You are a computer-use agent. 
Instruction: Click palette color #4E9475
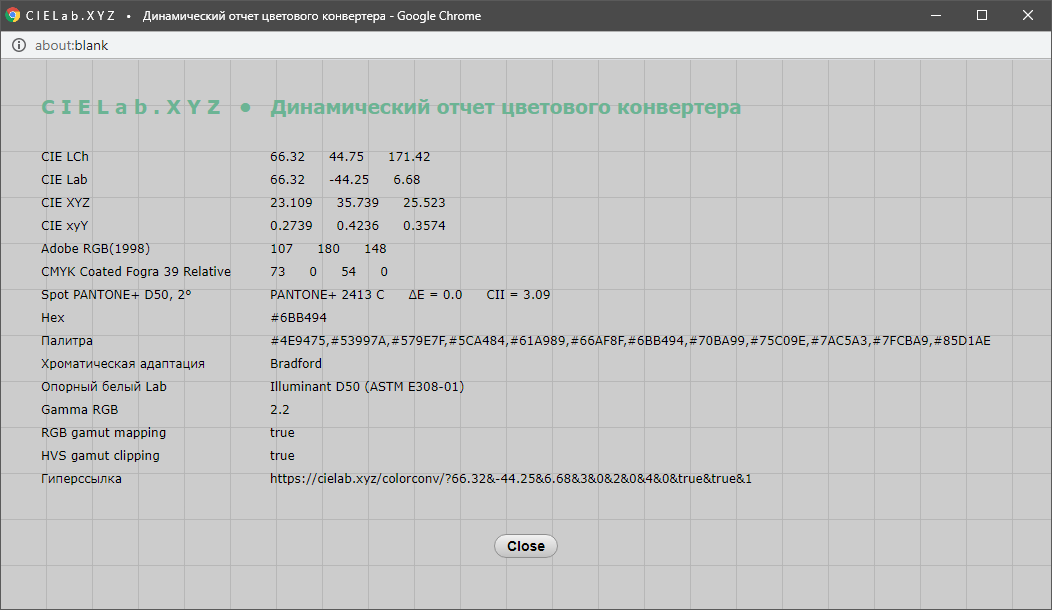pos(297,340)
